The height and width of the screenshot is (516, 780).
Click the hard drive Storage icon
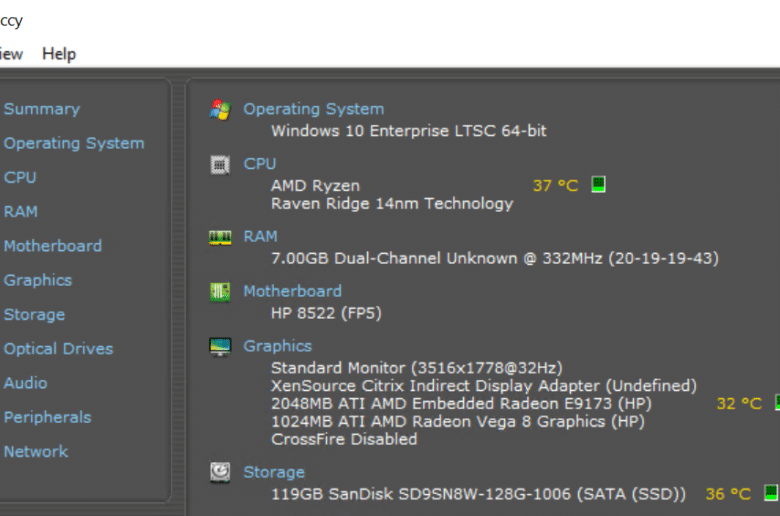click(220, 473)
